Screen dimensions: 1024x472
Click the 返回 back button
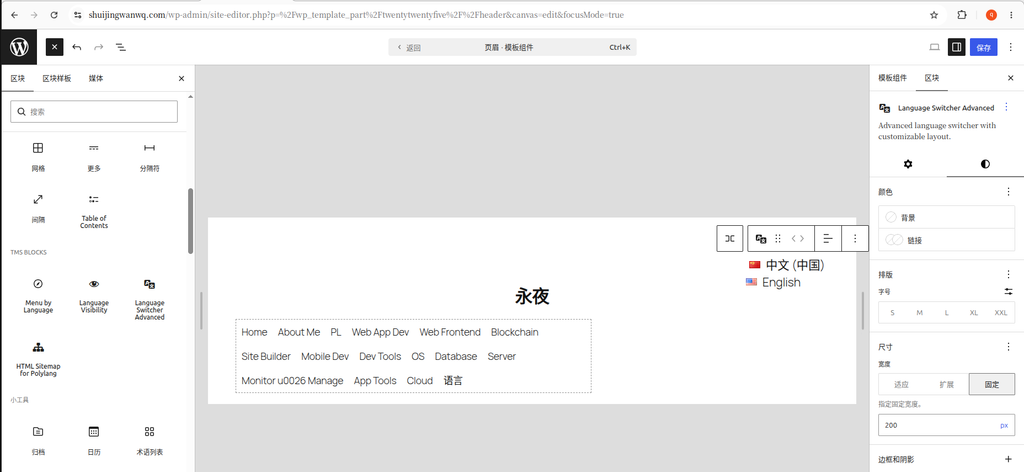[x=409, y=48]
